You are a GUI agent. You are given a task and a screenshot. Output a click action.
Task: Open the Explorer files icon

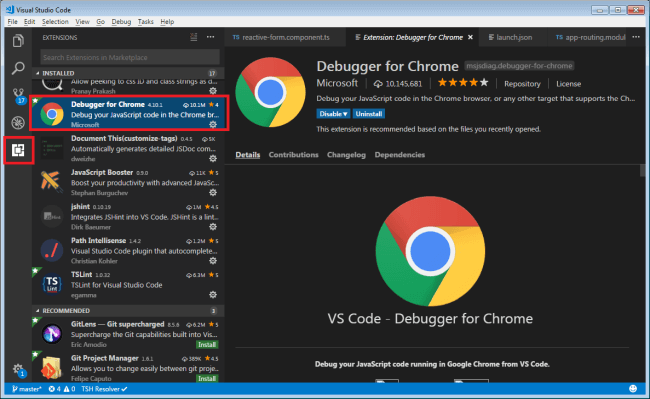coord(18,41)
